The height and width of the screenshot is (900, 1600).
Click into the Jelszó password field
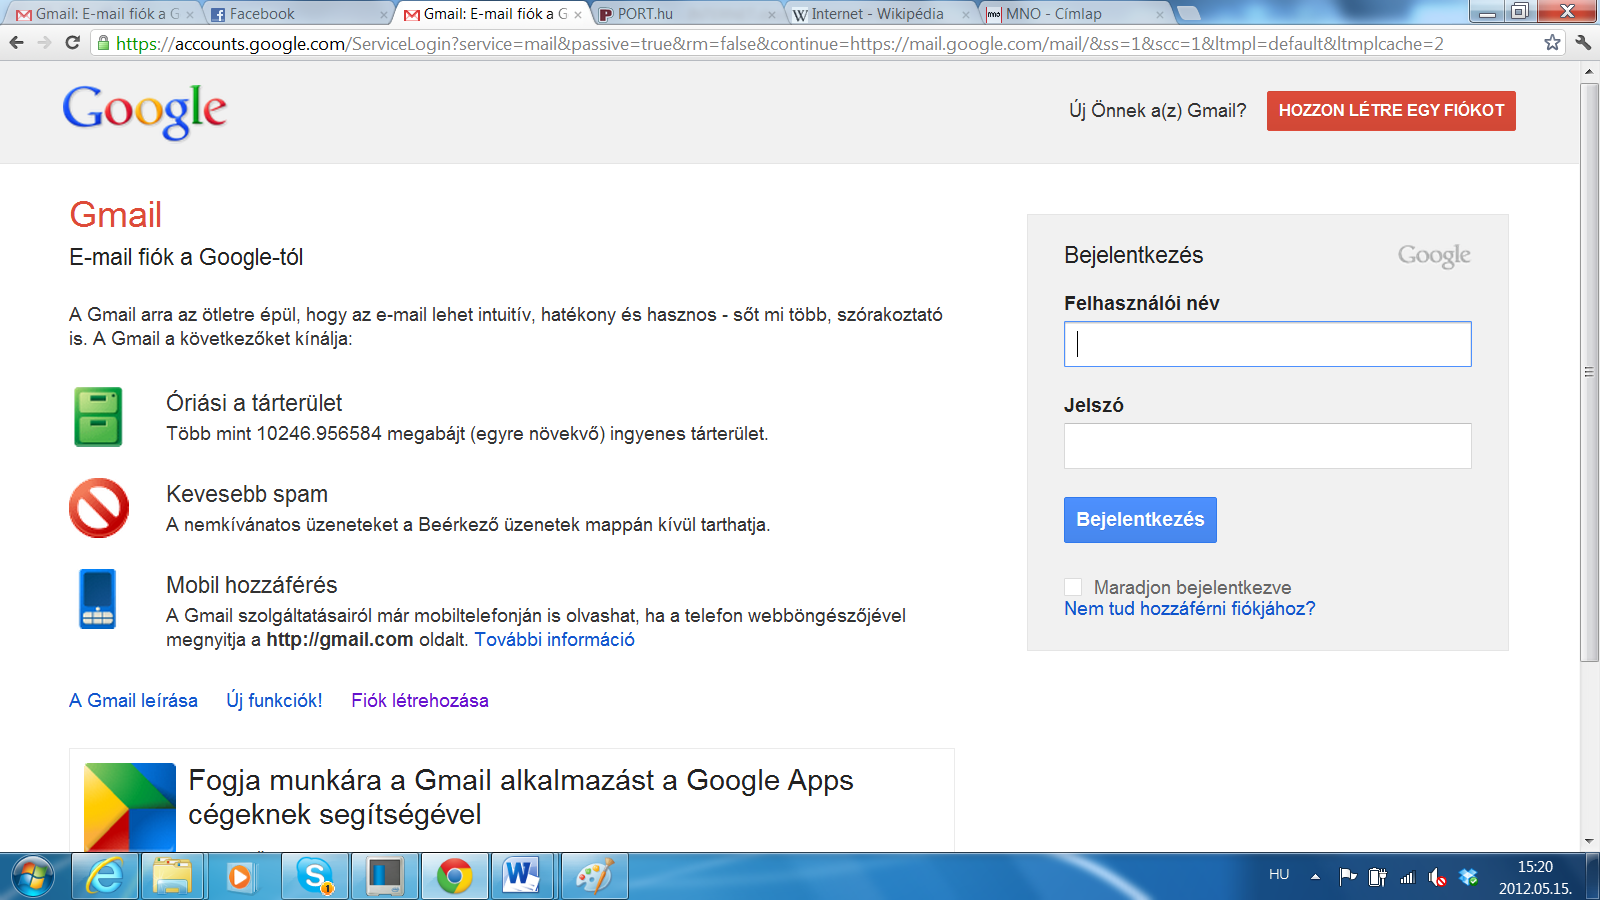coord(1267,446)
